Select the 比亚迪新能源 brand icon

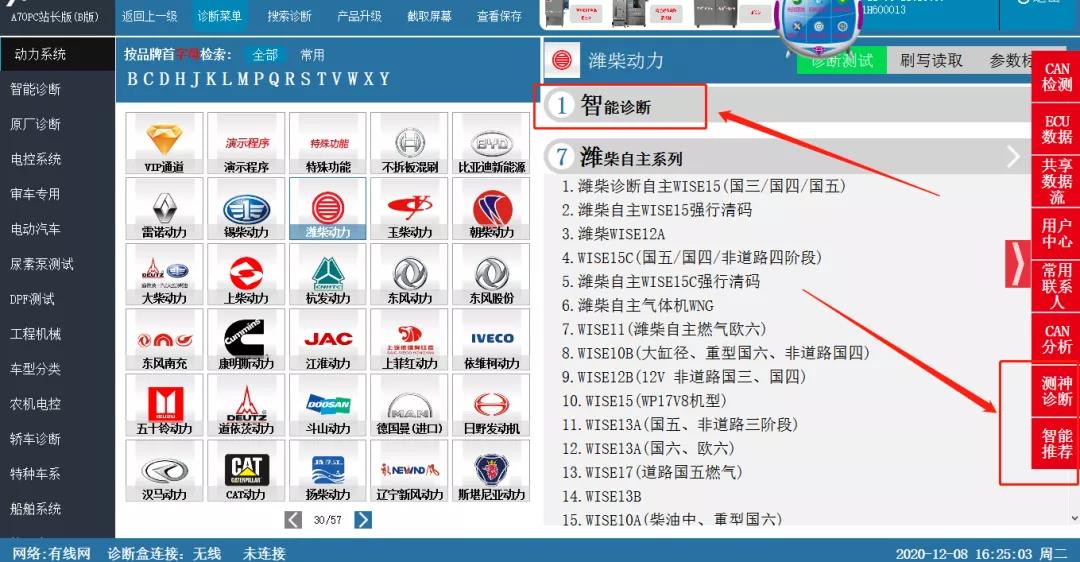pyautogui.click(x=491, y=143)
